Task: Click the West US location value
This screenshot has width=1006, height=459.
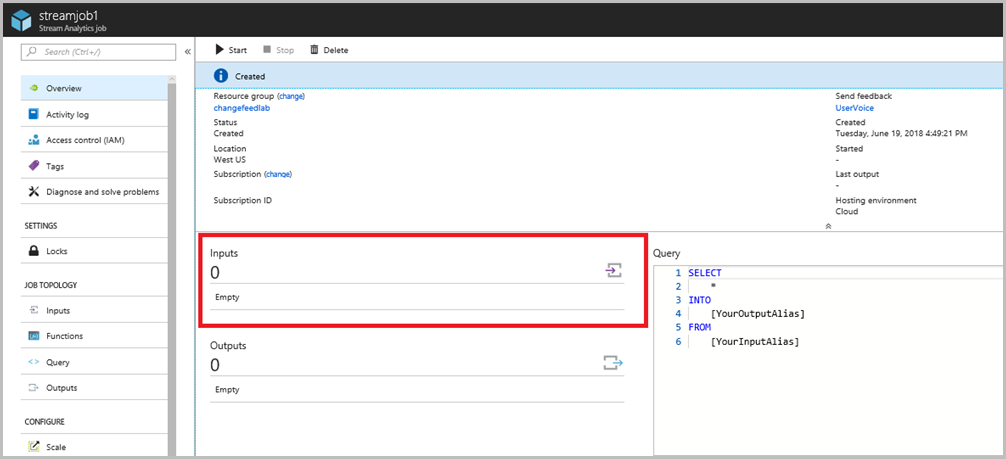Action: pos(230,160)
